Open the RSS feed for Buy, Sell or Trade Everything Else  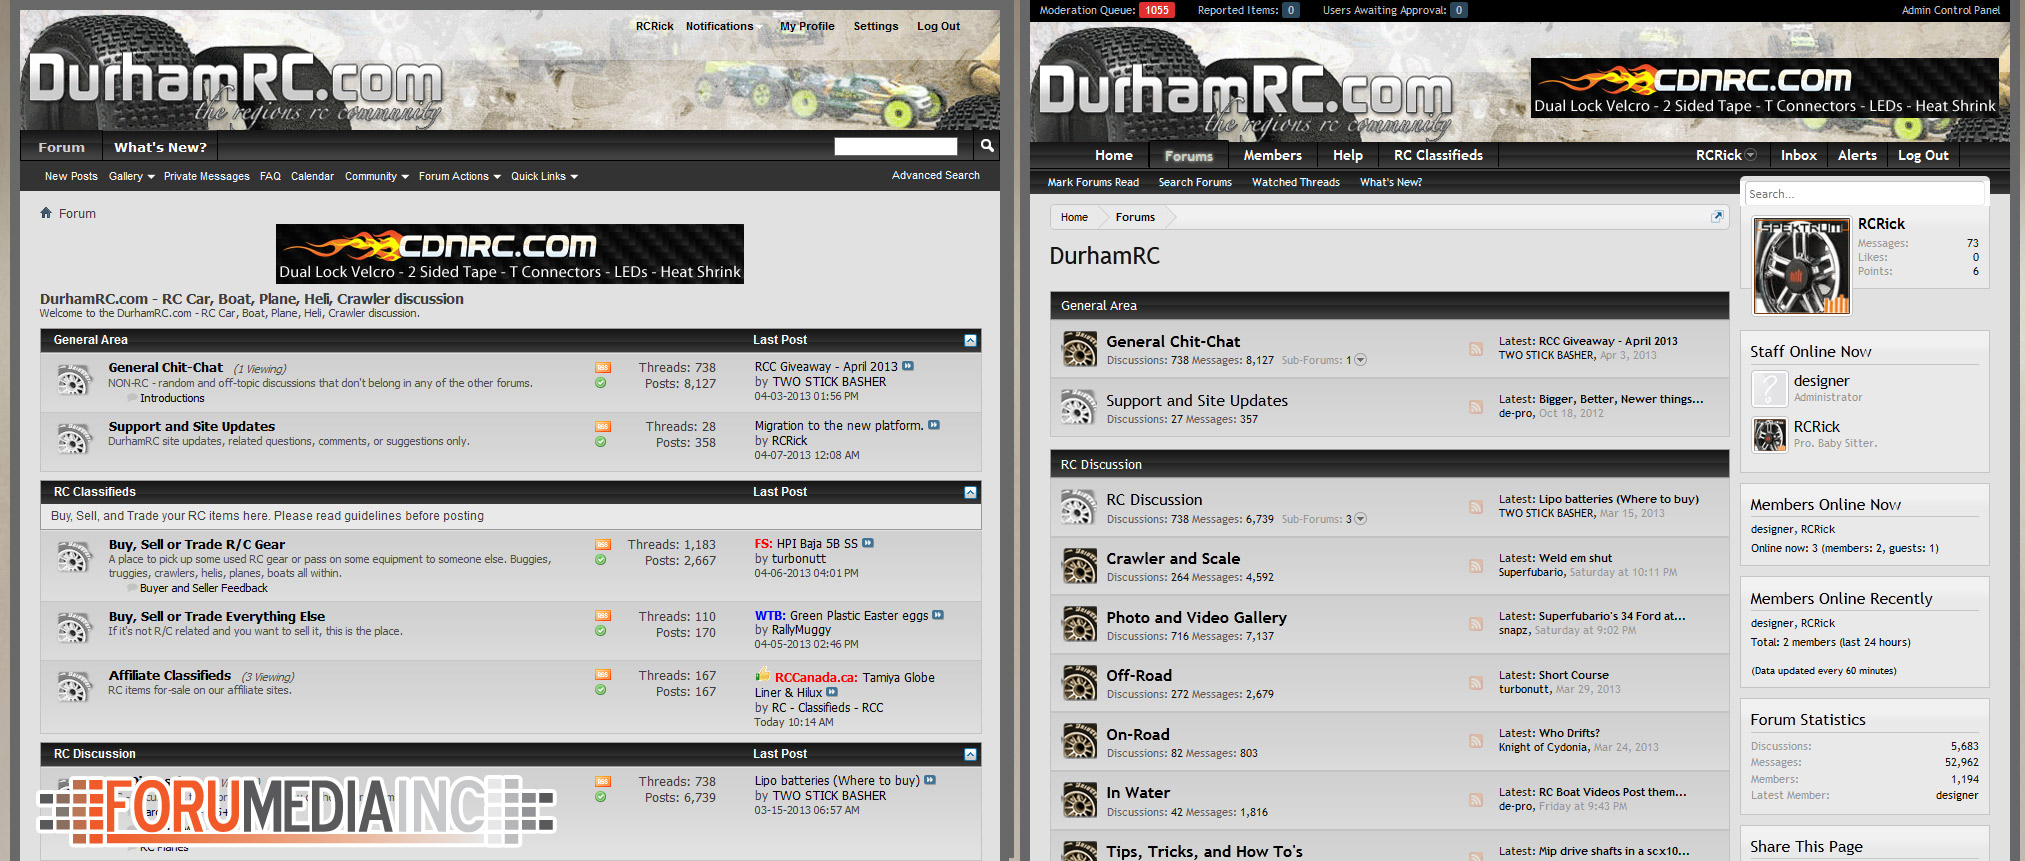pos(603,616)
